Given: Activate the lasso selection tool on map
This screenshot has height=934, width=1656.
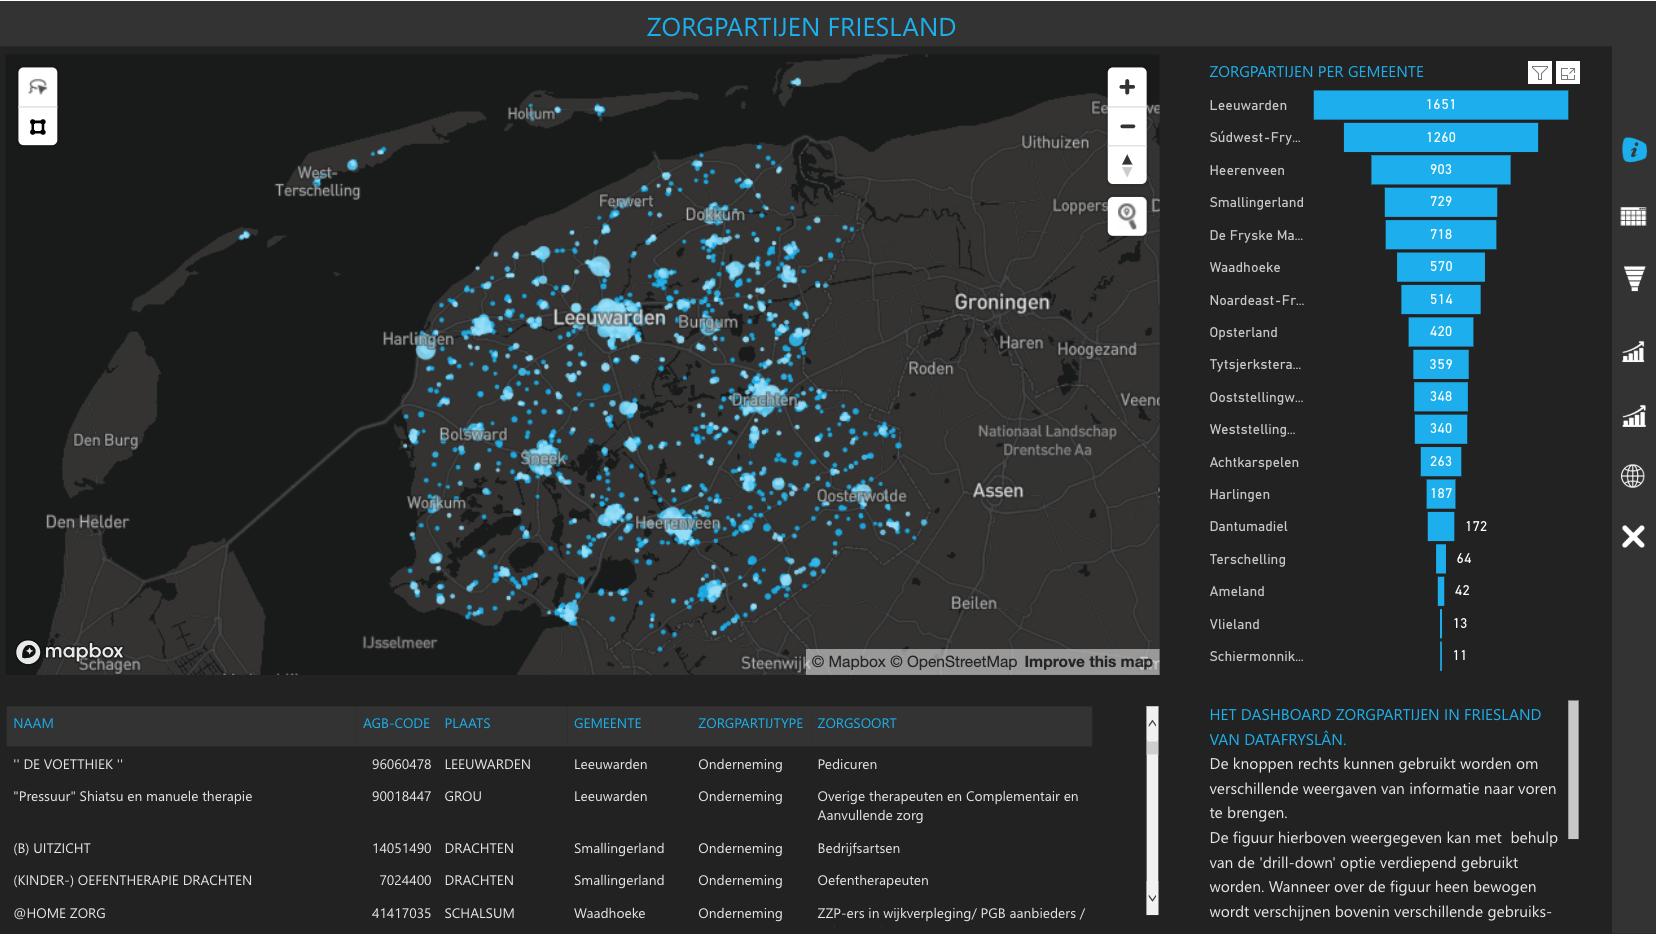Looking at the screenshot, I should point(38,87).
